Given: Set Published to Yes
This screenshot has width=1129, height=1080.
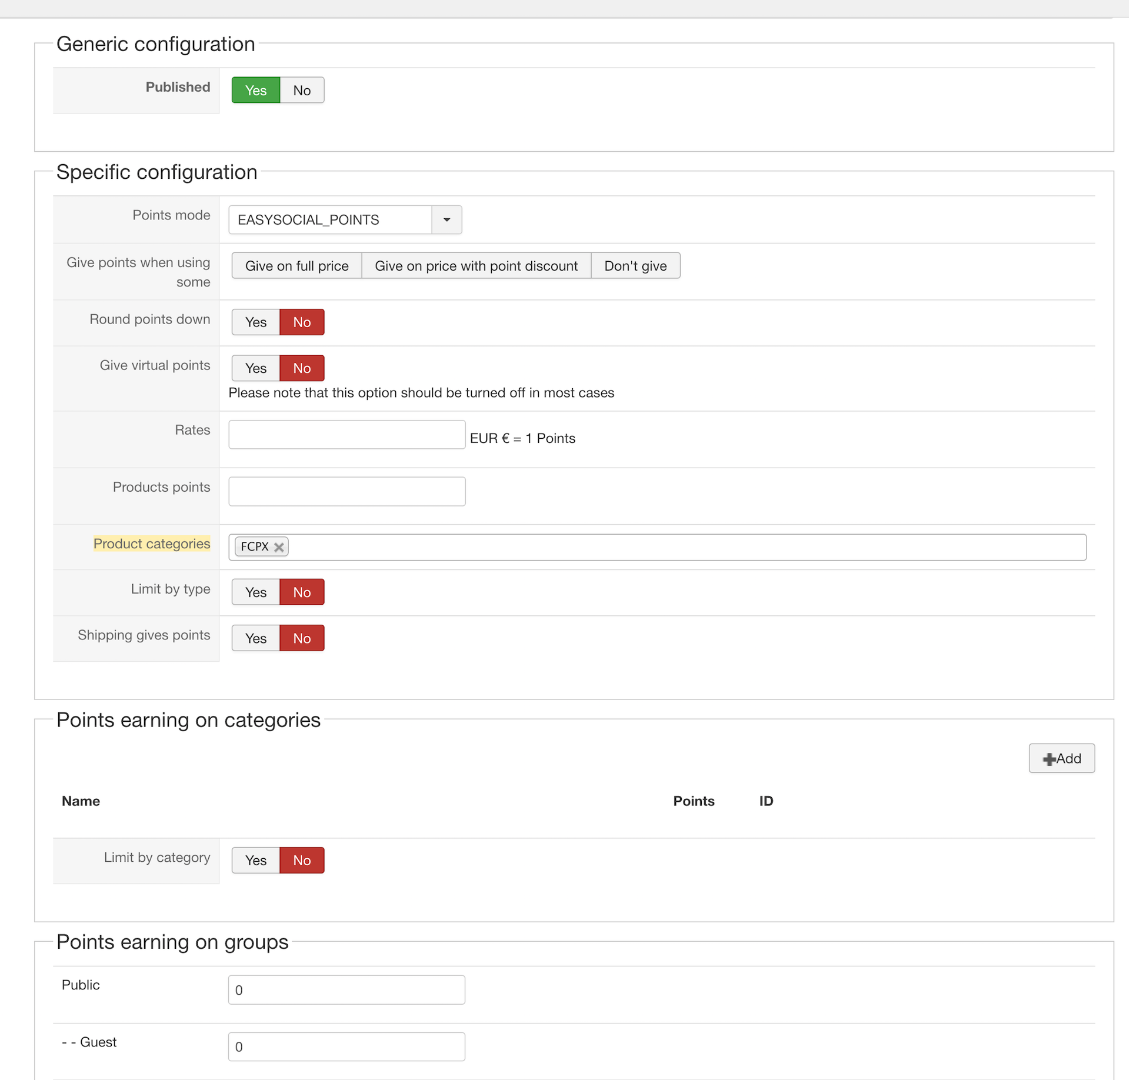Looking at the screenshot, I should (x=256, y=91).
